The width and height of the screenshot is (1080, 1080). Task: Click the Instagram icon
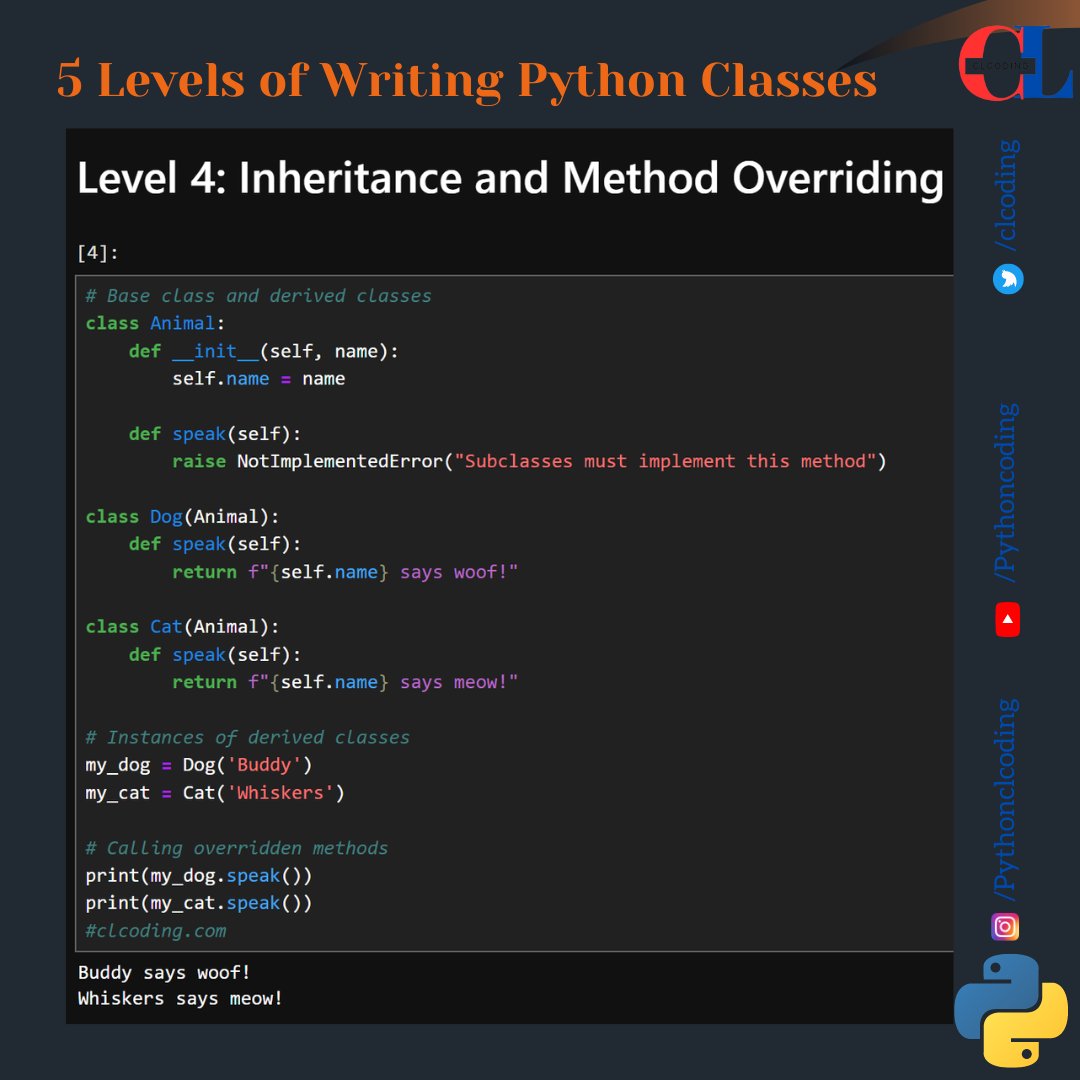1004,927
